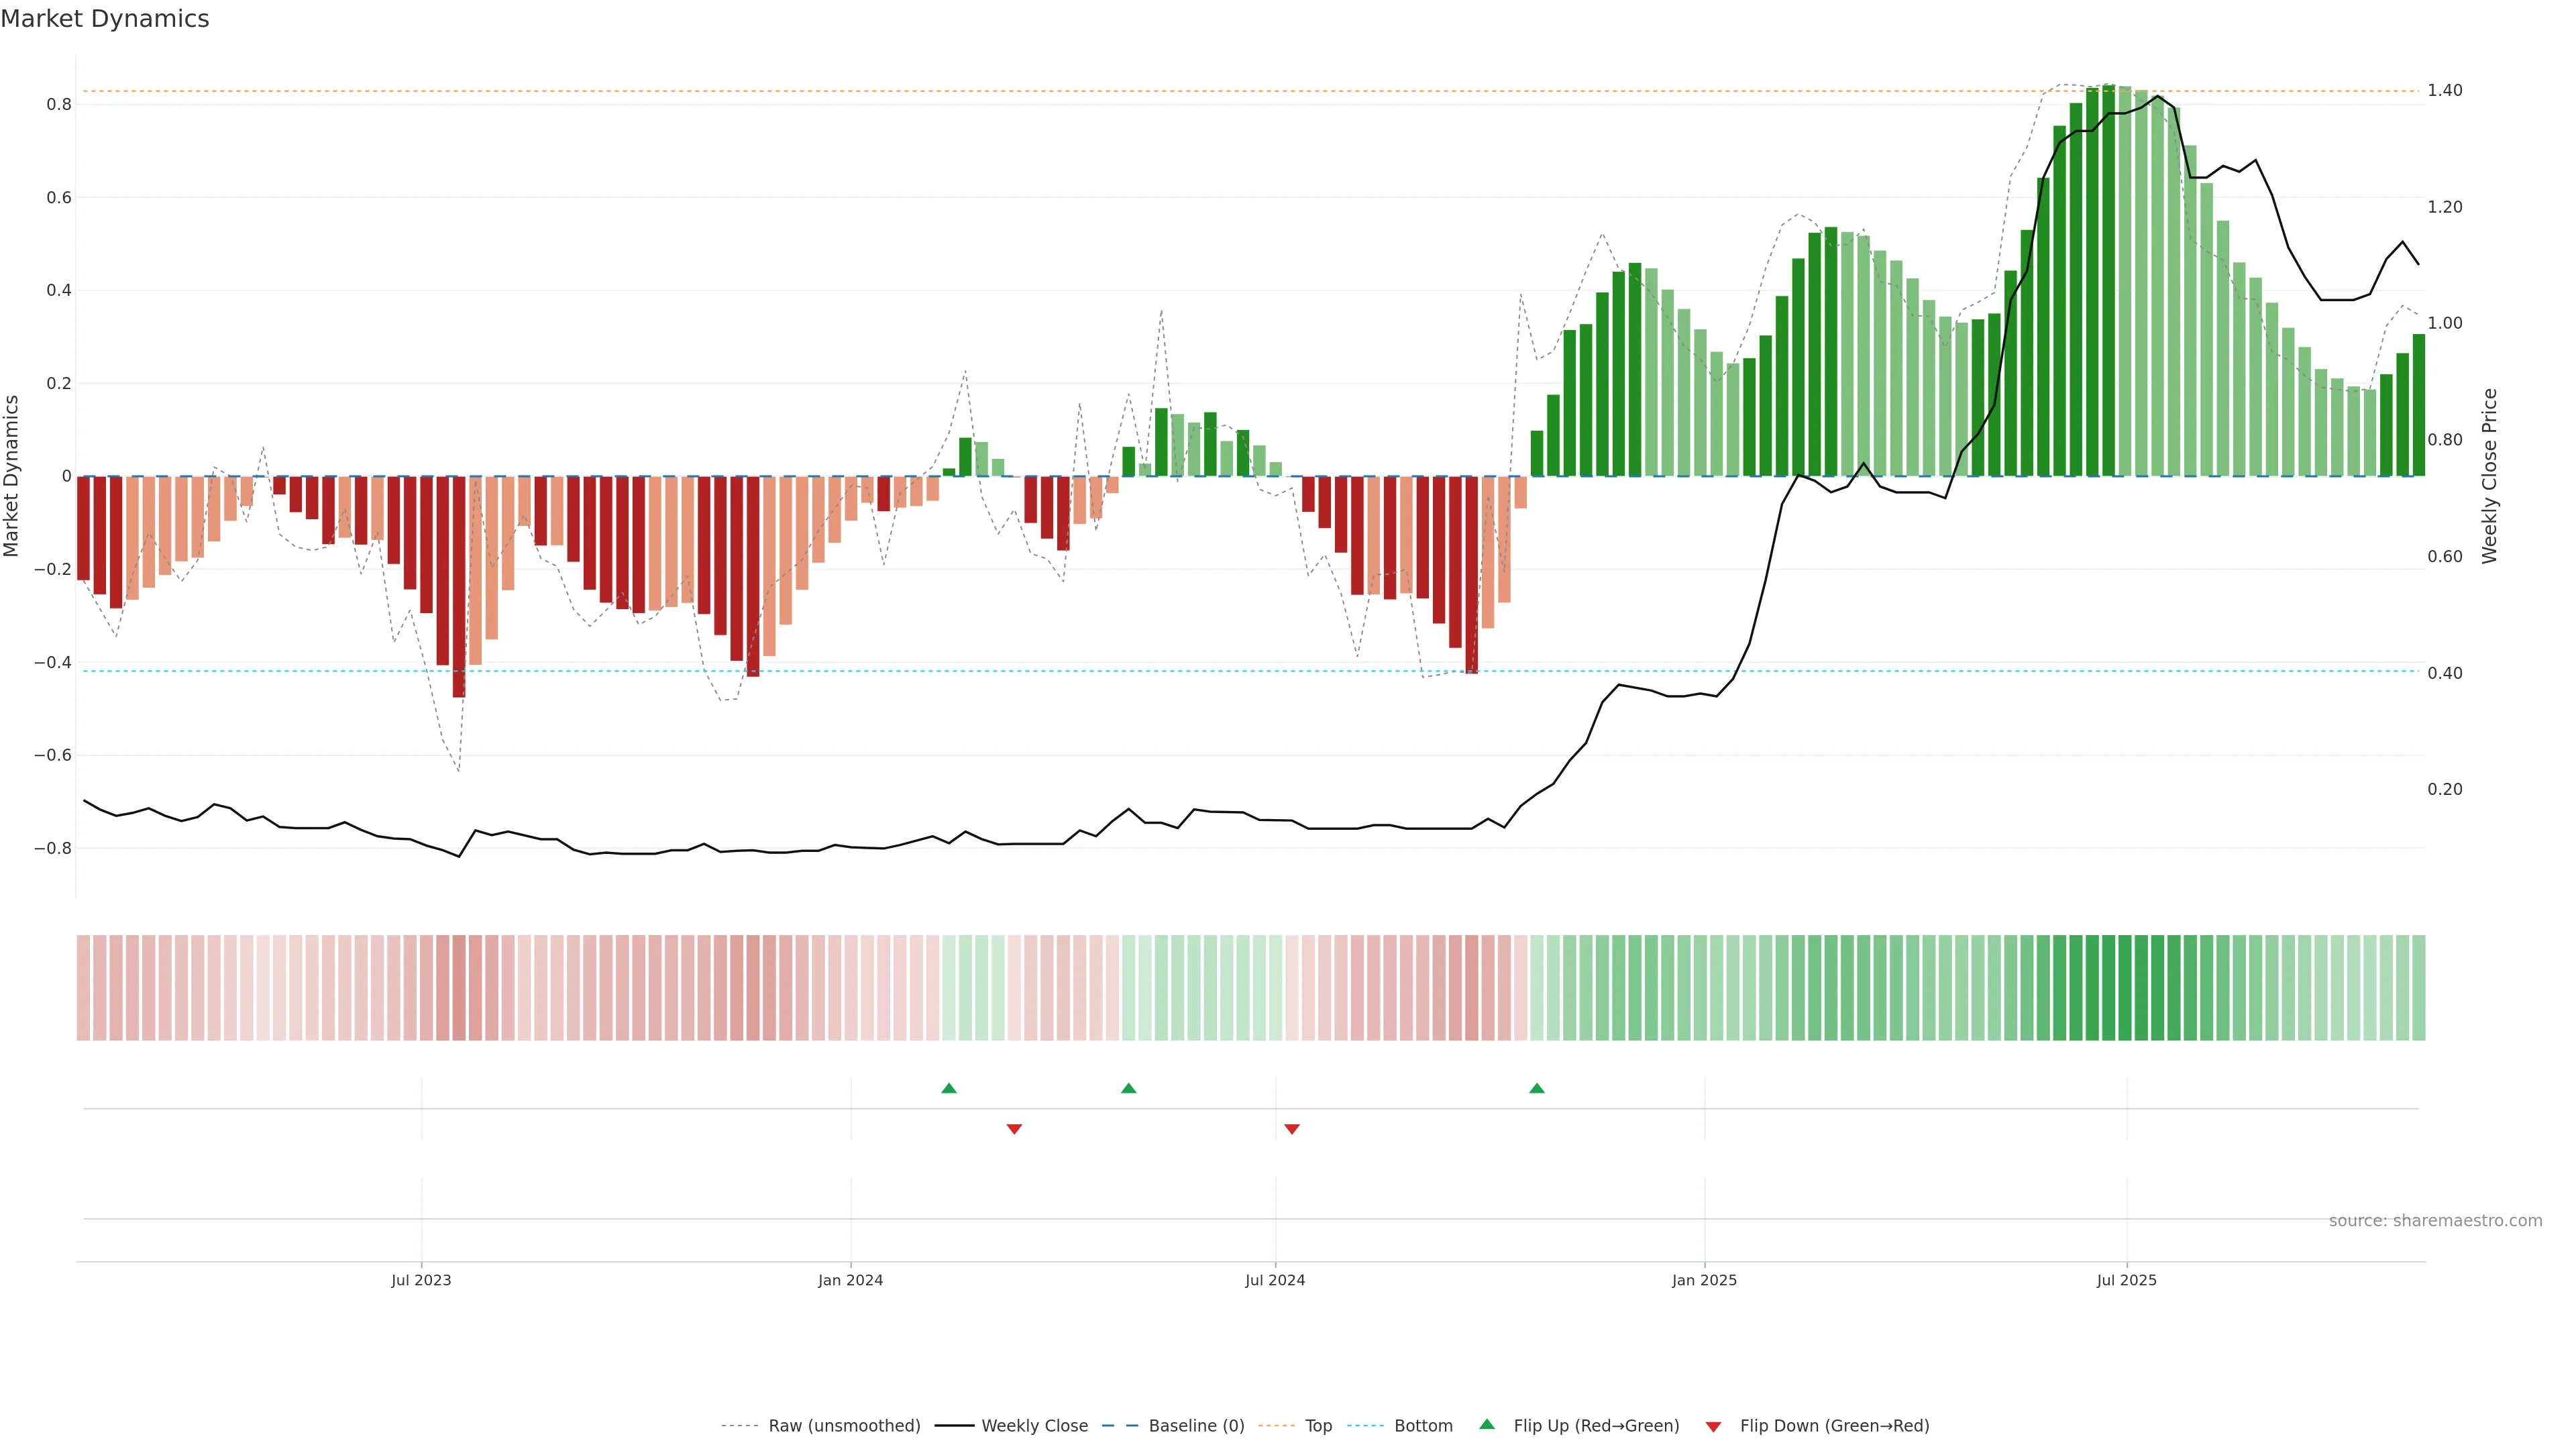The width and height of the screenshot is (2576, 1449).
Task: Click the 1.40 tick on the right price axis
Action: click(2445, 90)
